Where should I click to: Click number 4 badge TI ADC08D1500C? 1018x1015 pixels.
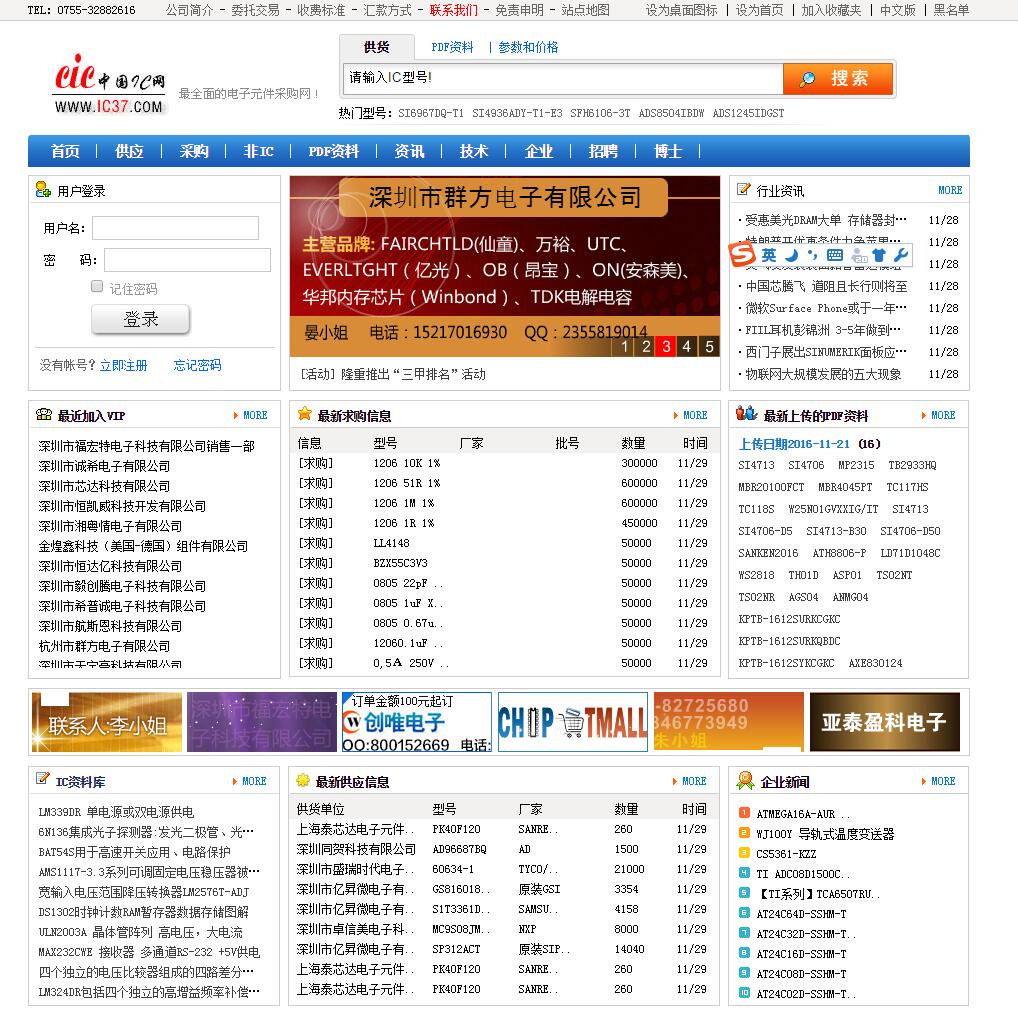(744, 872)
